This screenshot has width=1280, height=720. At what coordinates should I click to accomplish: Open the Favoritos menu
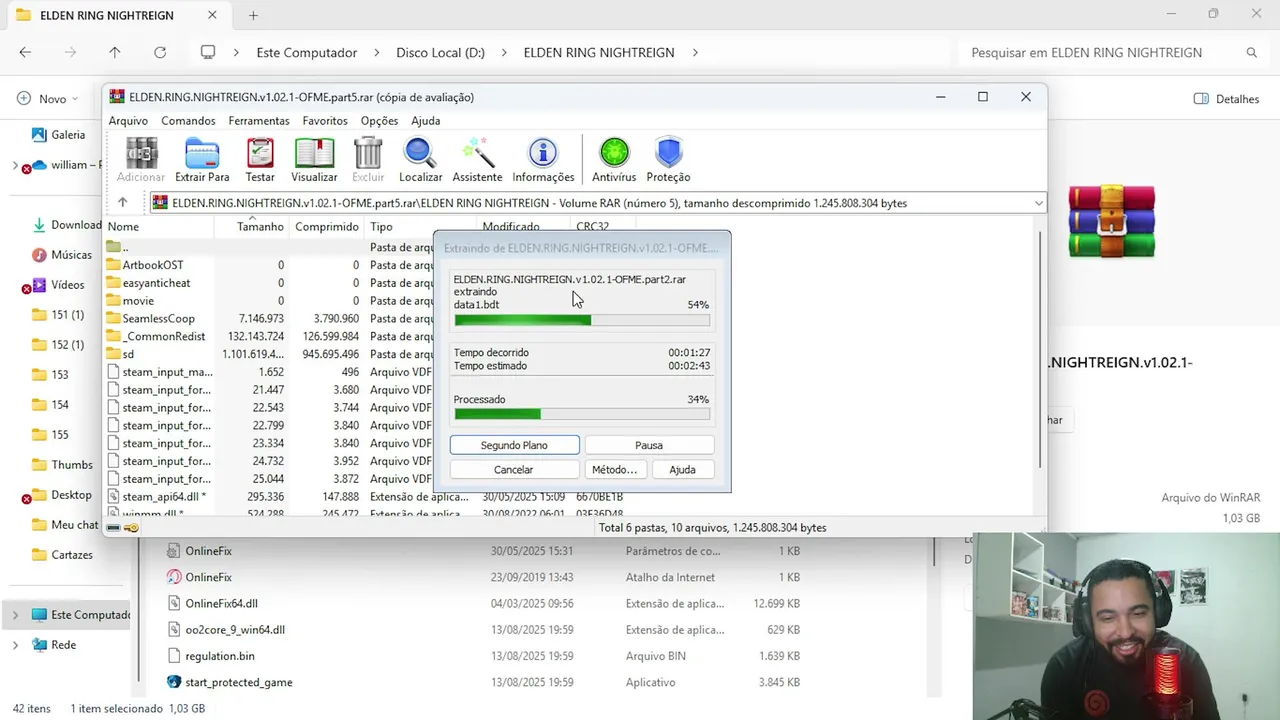[x=325, y=121]
